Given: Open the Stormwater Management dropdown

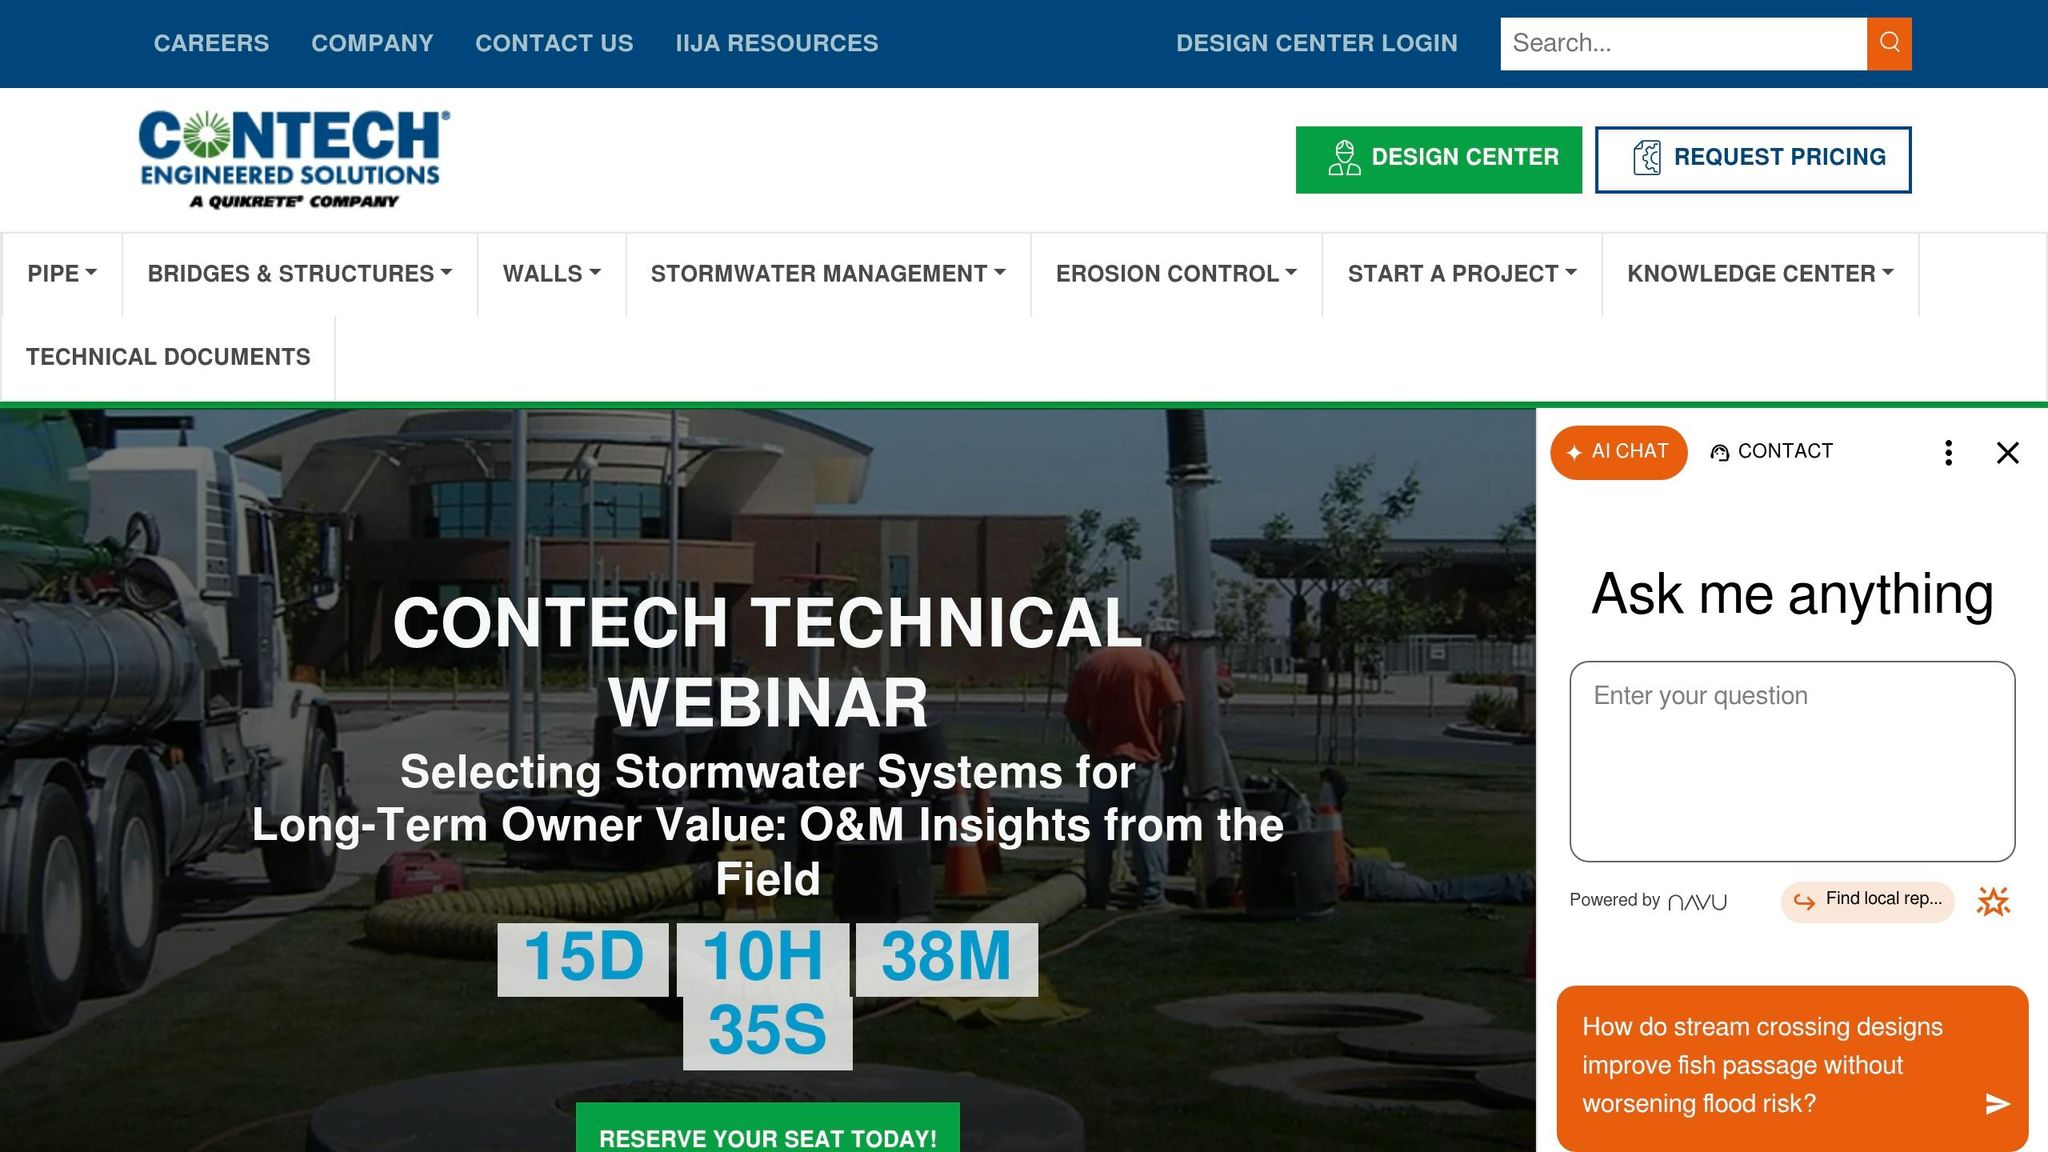Looking at the screenshot, I should coord(828,274).
